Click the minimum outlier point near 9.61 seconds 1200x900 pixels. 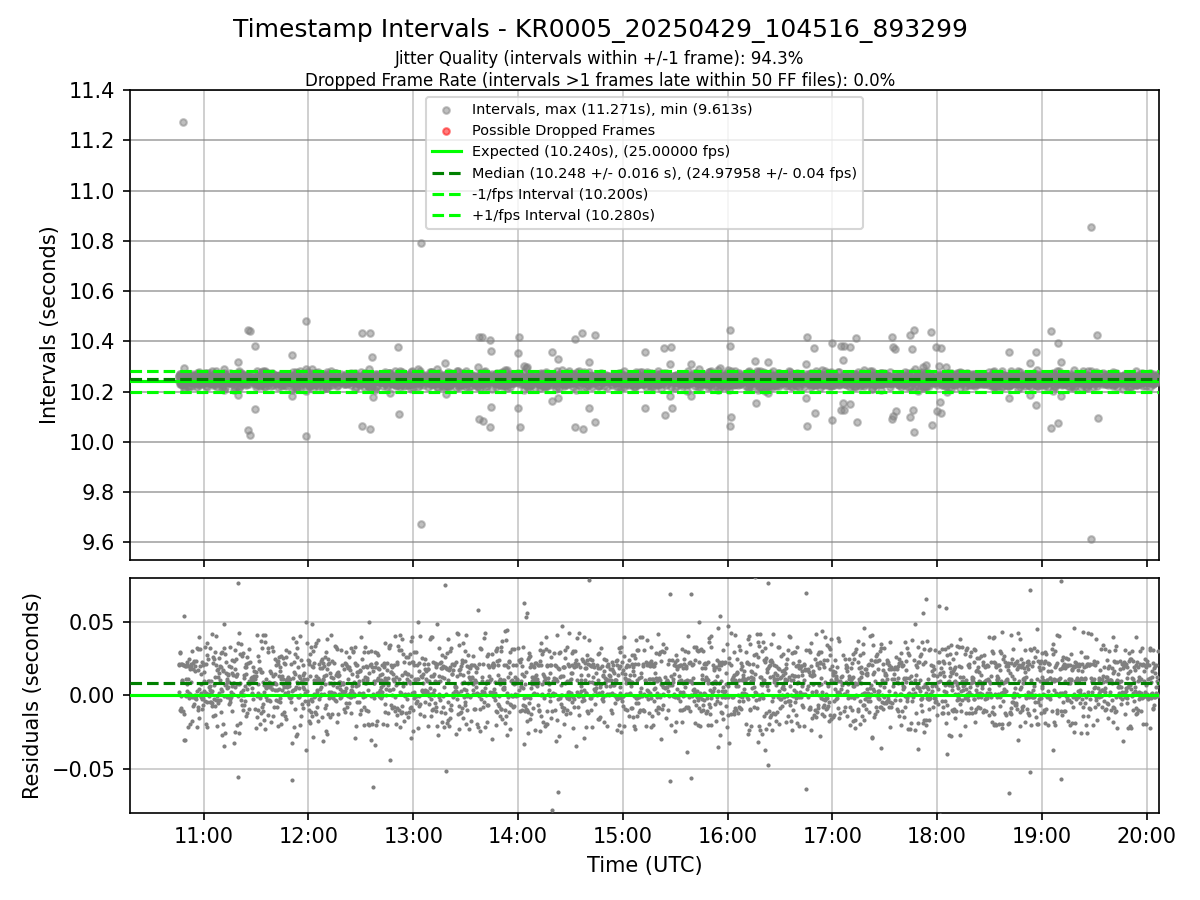click(x=1091, y=539)
